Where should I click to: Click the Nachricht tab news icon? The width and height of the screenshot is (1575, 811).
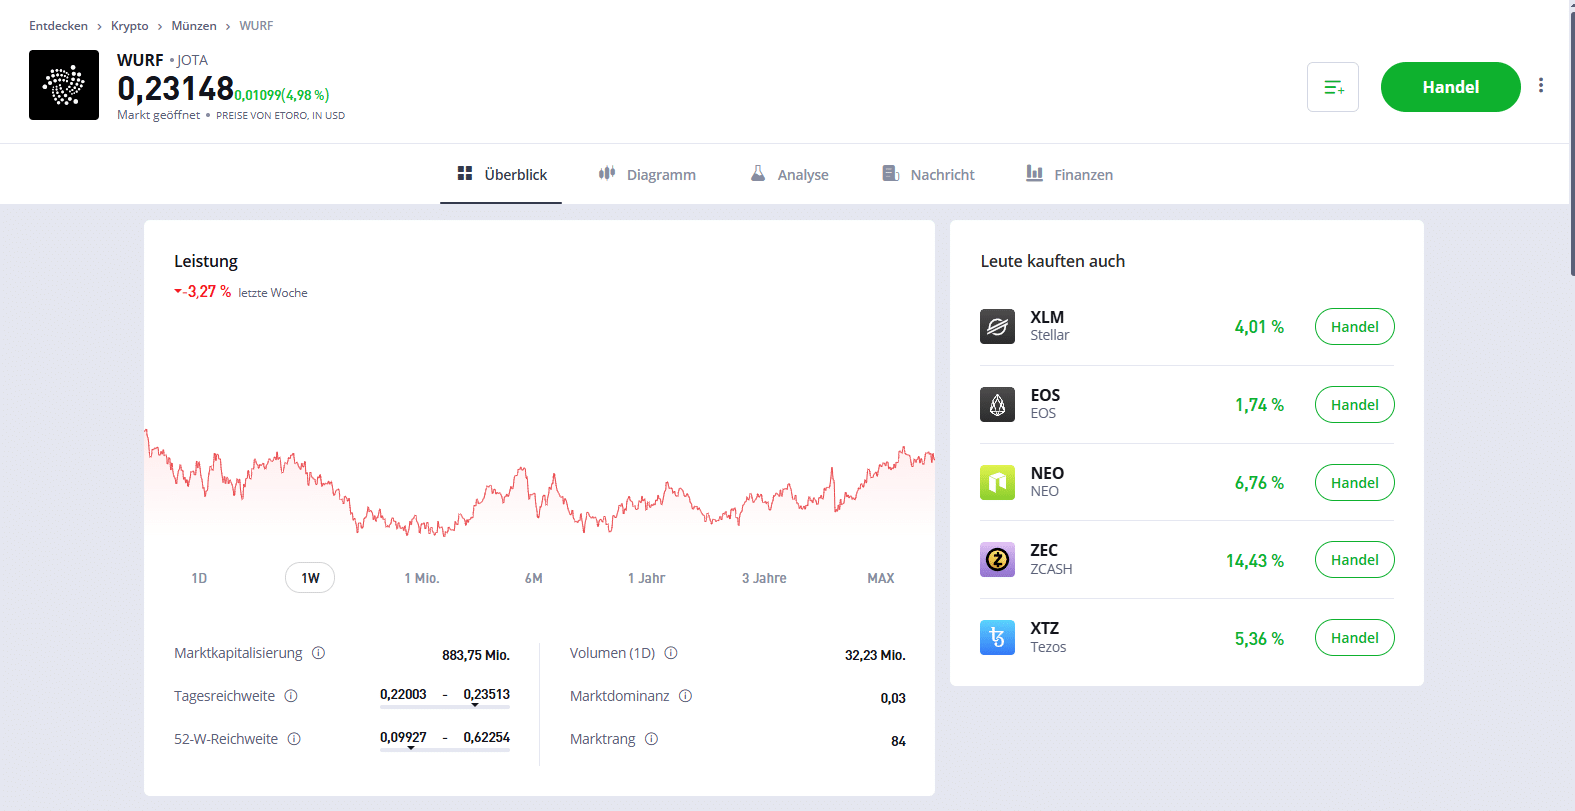(891, 173)
